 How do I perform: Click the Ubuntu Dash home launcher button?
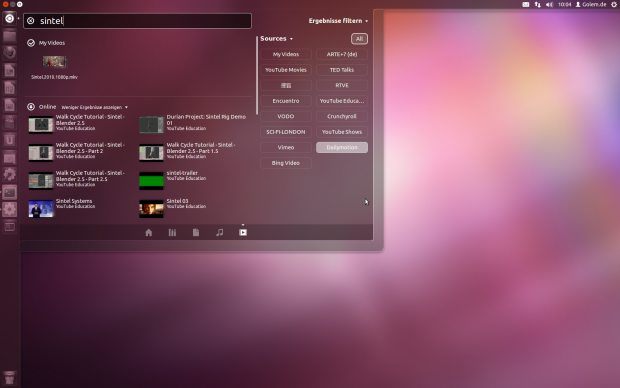coord(9,19)
